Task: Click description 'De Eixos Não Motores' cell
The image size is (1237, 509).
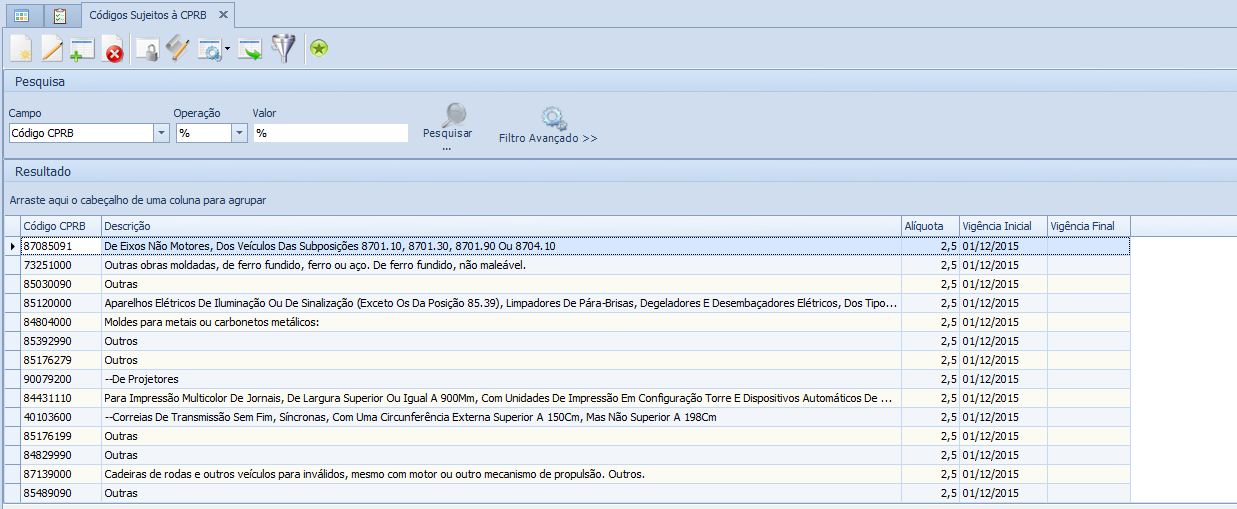Action: (501, 245)
